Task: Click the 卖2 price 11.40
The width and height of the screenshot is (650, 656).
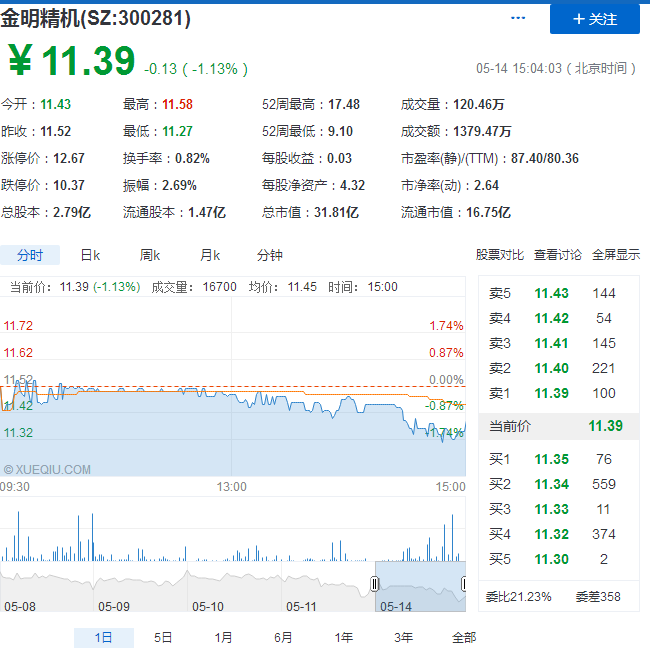Action: click(x=551, y=369)
